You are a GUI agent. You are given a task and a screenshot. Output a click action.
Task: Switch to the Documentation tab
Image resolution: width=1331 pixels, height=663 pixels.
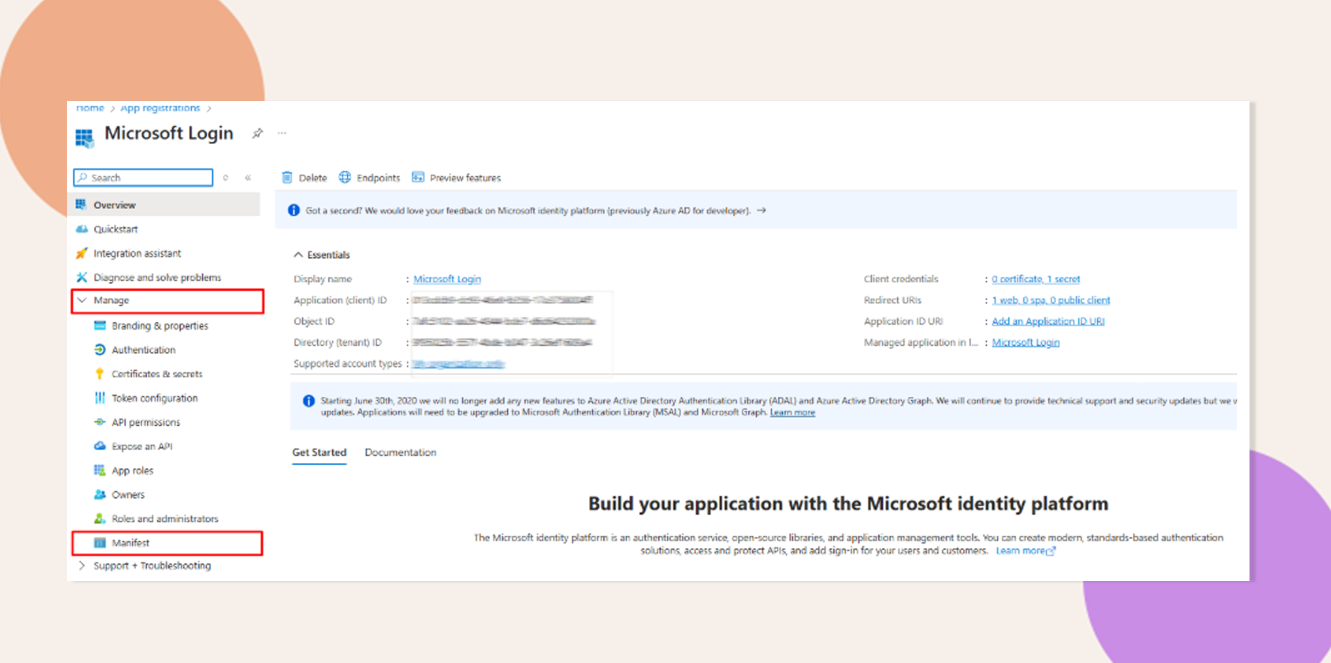click(x=400, y=453)
